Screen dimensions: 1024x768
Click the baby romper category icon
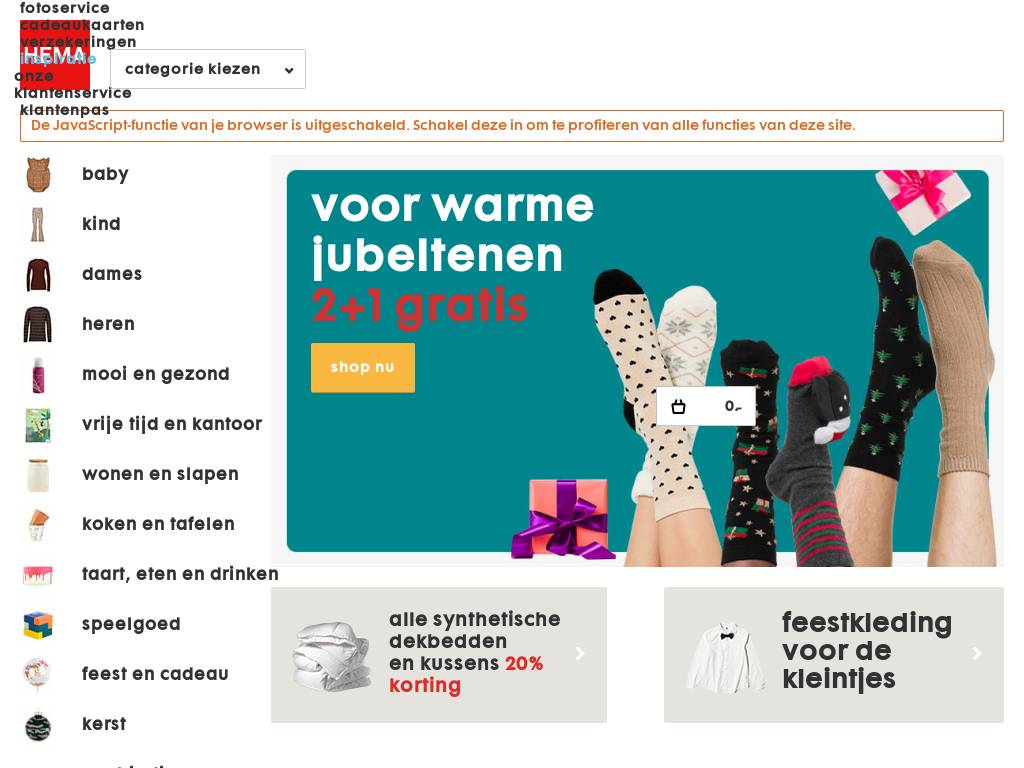coord(39,174)
